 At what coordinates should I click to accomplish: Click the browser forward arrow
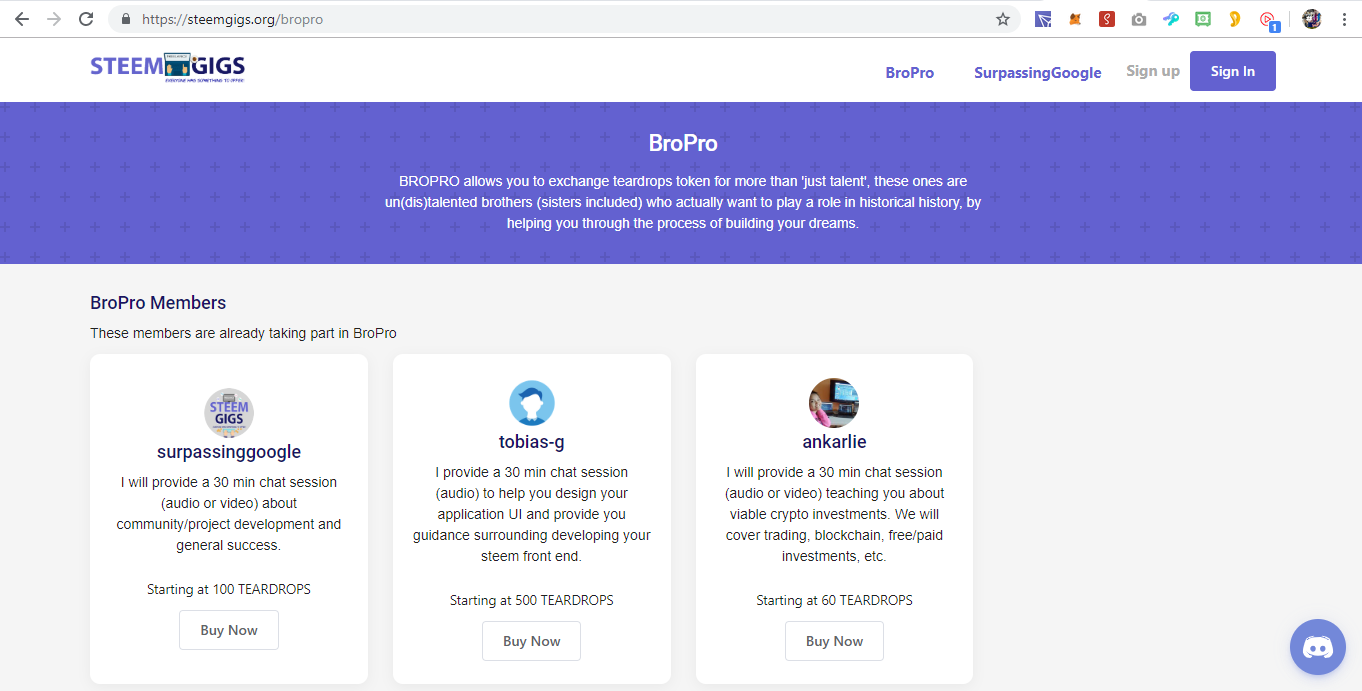point(54,19)
